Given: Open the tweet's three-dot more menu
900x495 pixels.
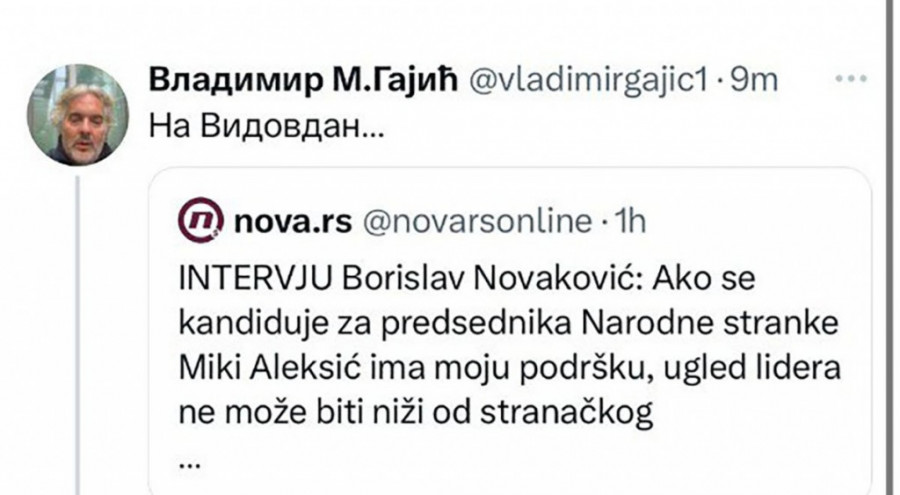Looking at the screenshot, I should 851,81.
